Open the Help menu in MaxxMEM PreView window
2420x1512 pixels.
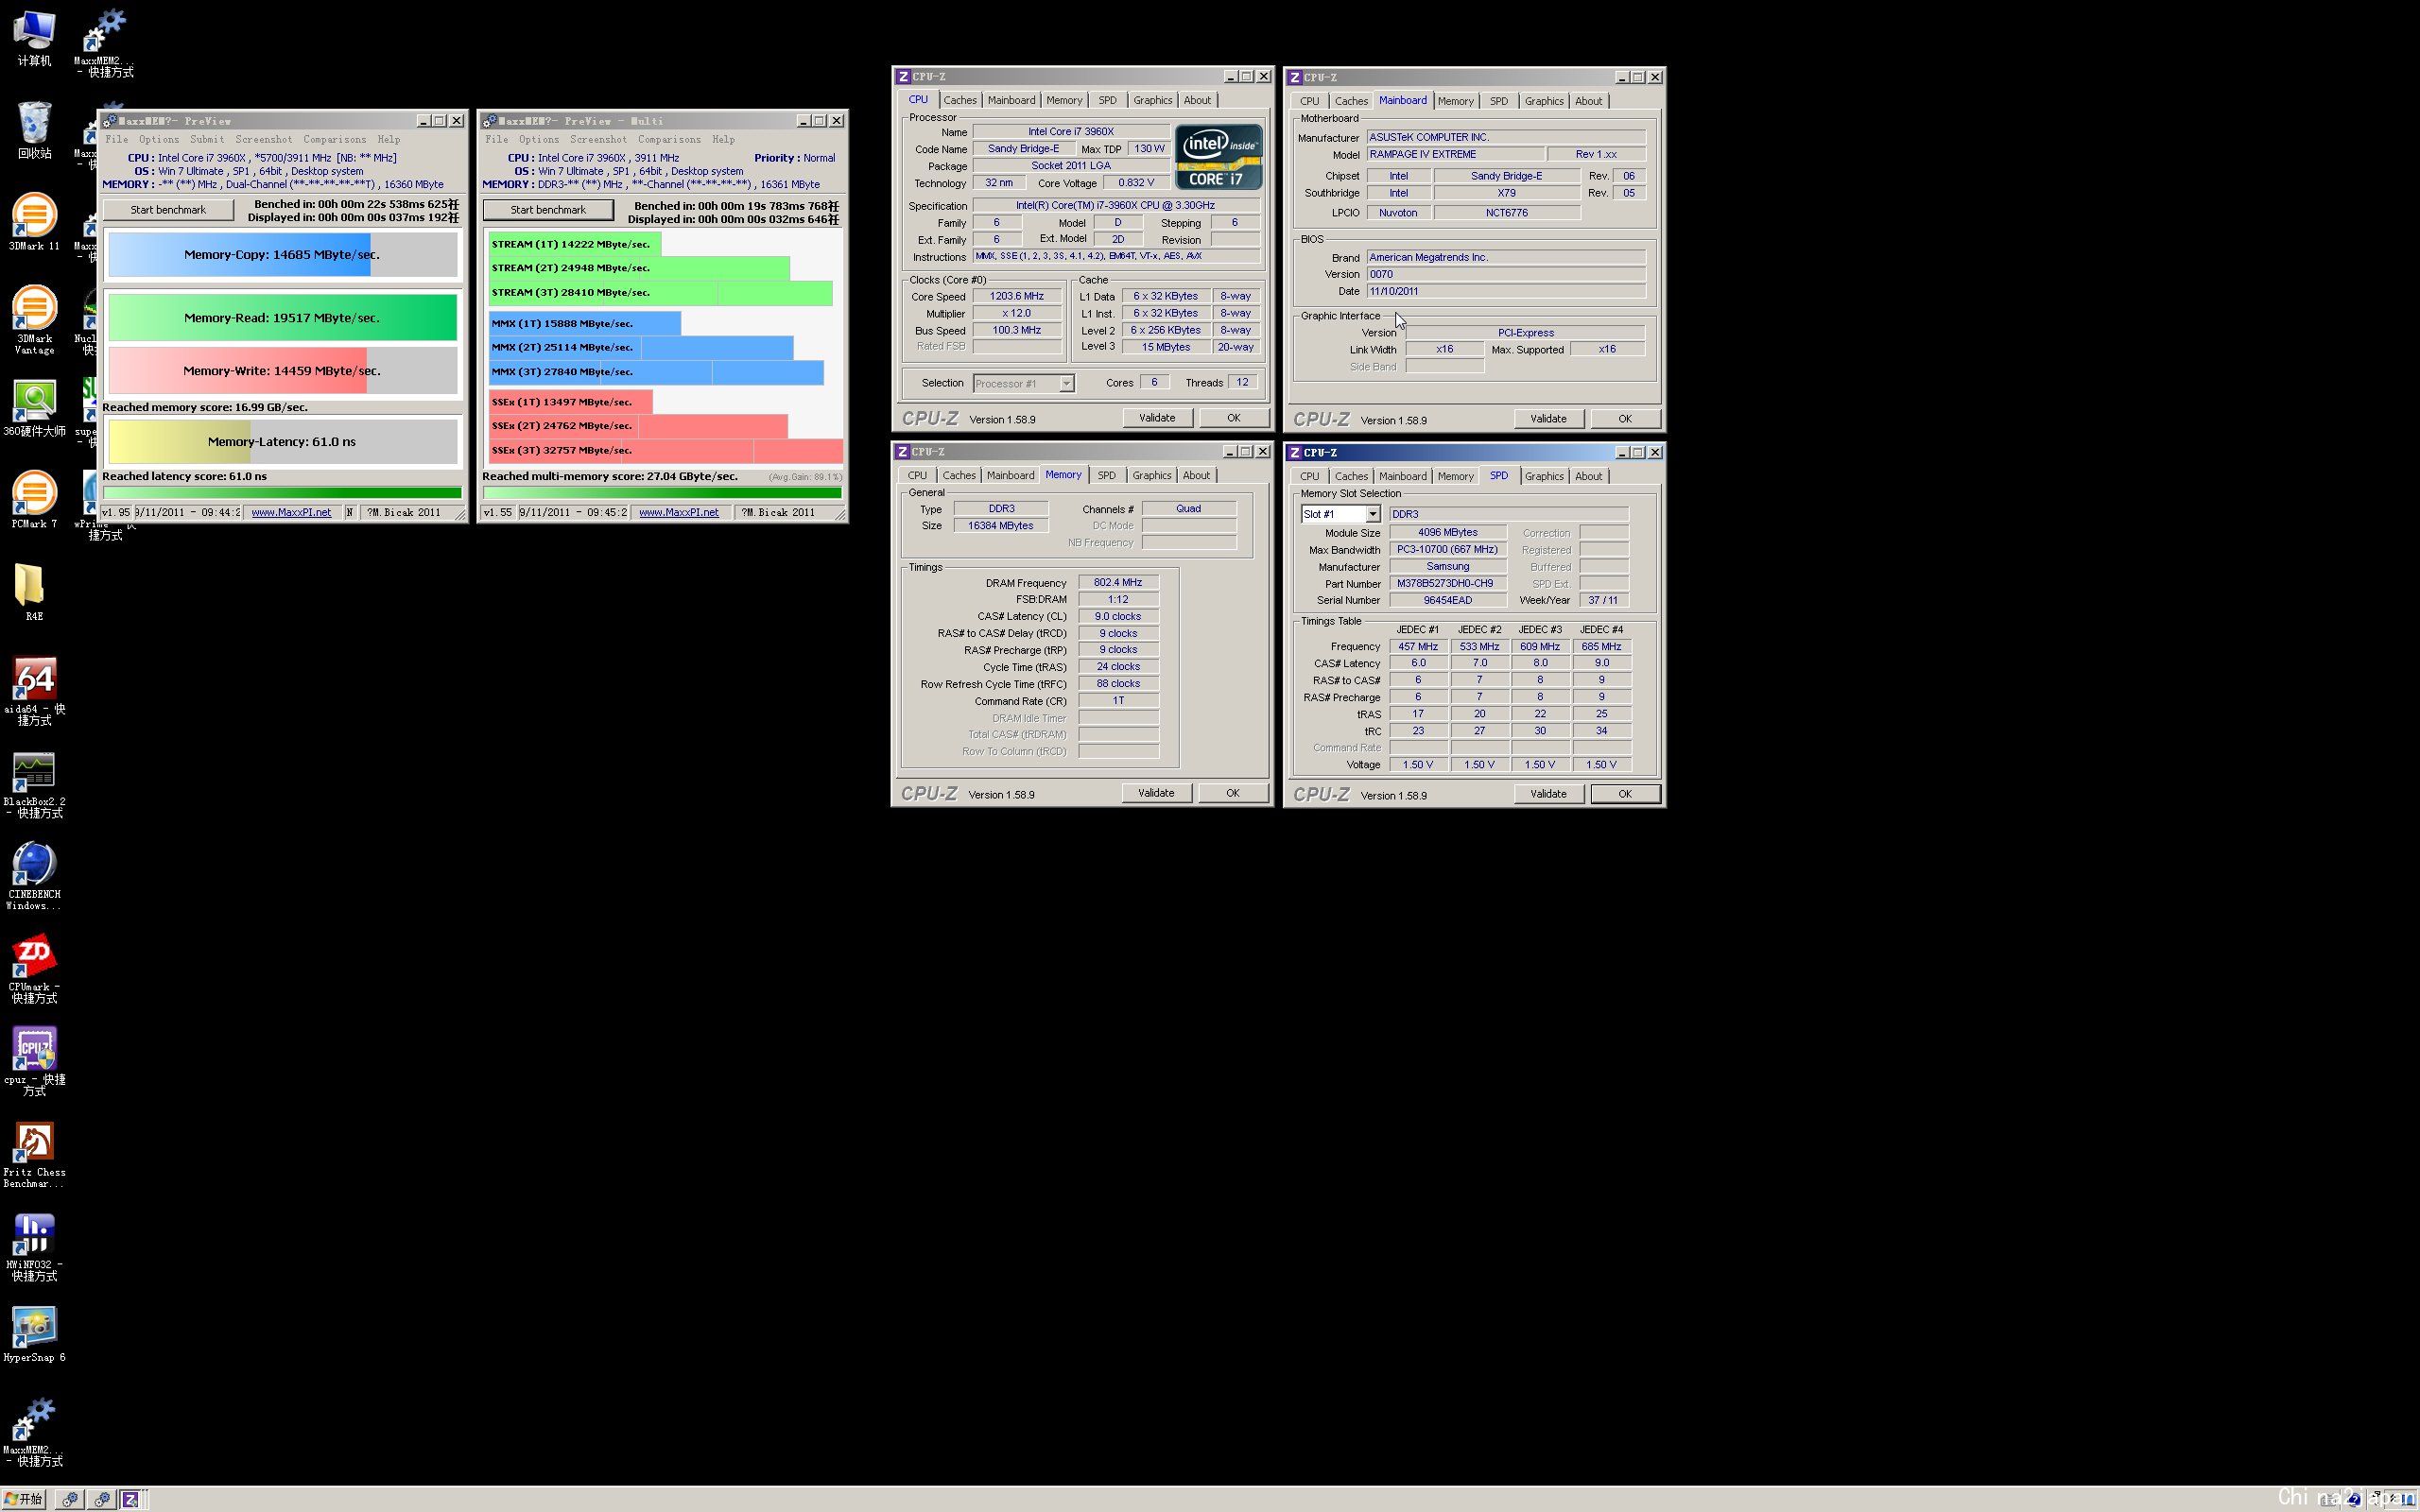pos(389,139)
